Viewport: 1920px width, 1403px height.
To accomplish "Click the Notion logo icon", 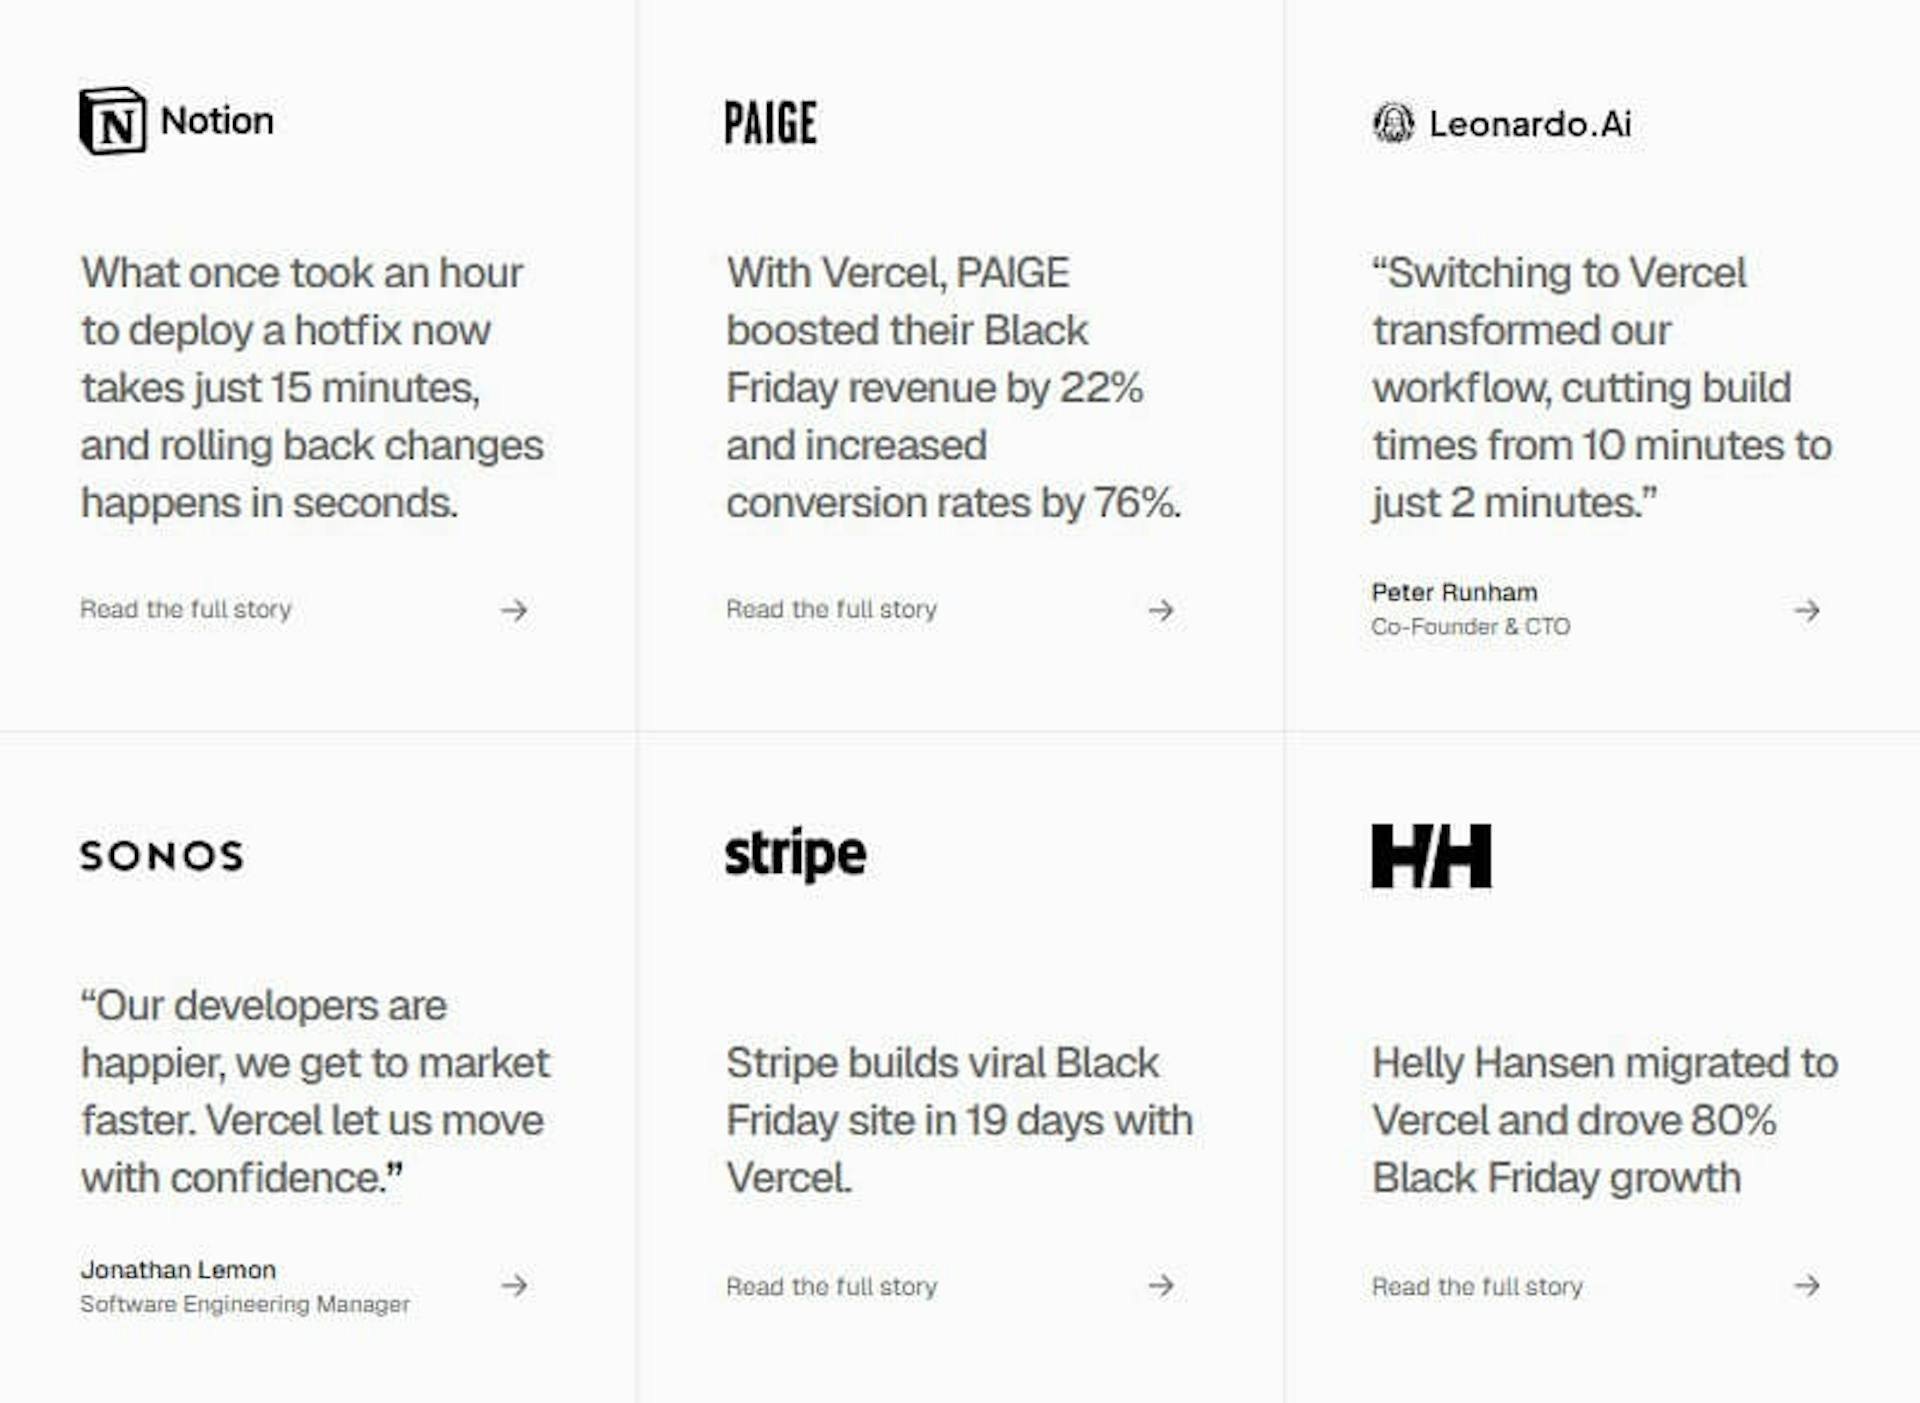I will coord(113,121).
